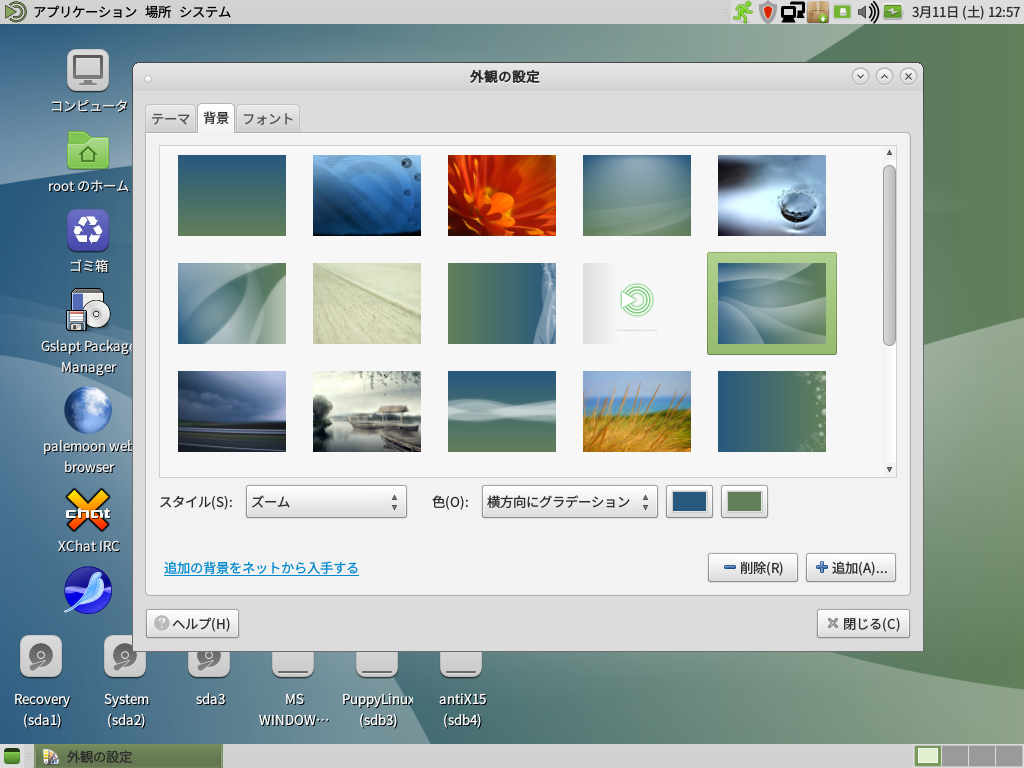The image size is (1024, 768).
Task: Select the white wallpaper with green spiral logo
Action: [637, 304]
